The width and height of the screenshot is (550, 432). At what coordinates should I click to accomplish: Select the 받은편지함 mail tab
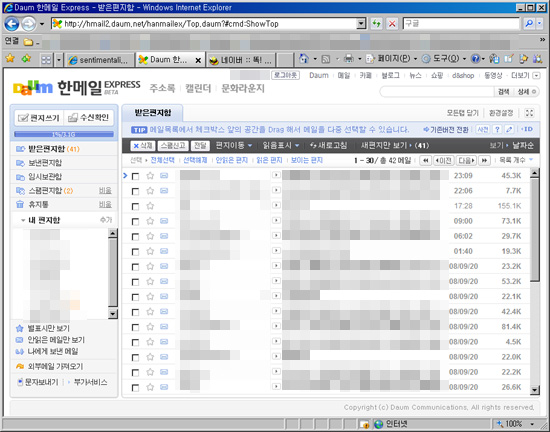pos(153,113)
